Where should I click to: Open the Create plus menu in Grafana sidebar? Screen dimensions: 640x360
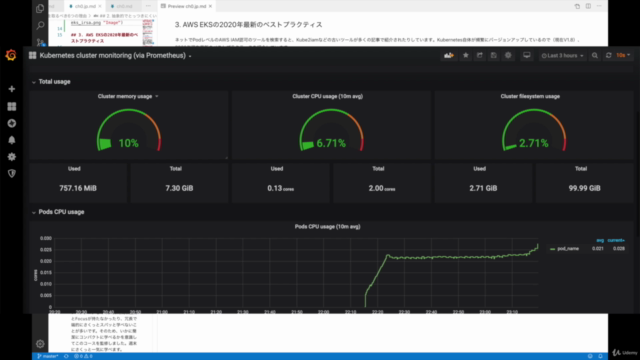tap(11, 89)
